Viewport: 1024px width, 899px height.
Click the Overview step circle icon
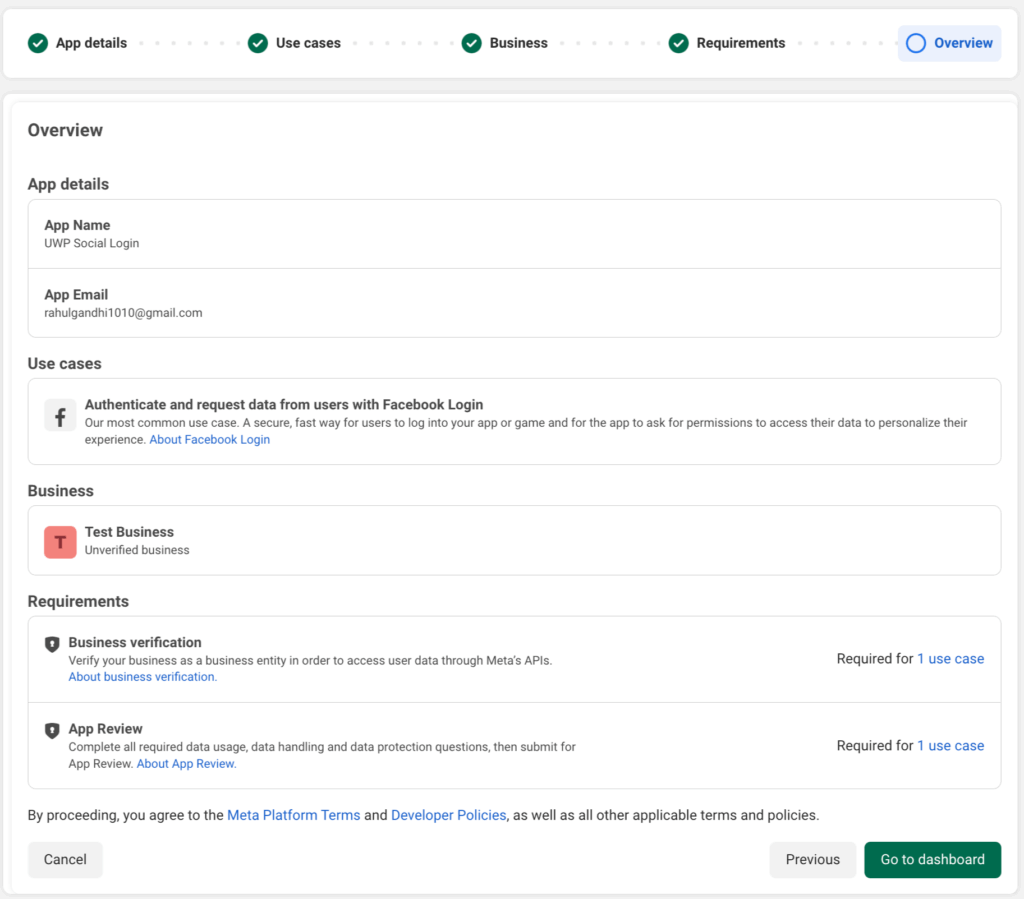point(915,43)
